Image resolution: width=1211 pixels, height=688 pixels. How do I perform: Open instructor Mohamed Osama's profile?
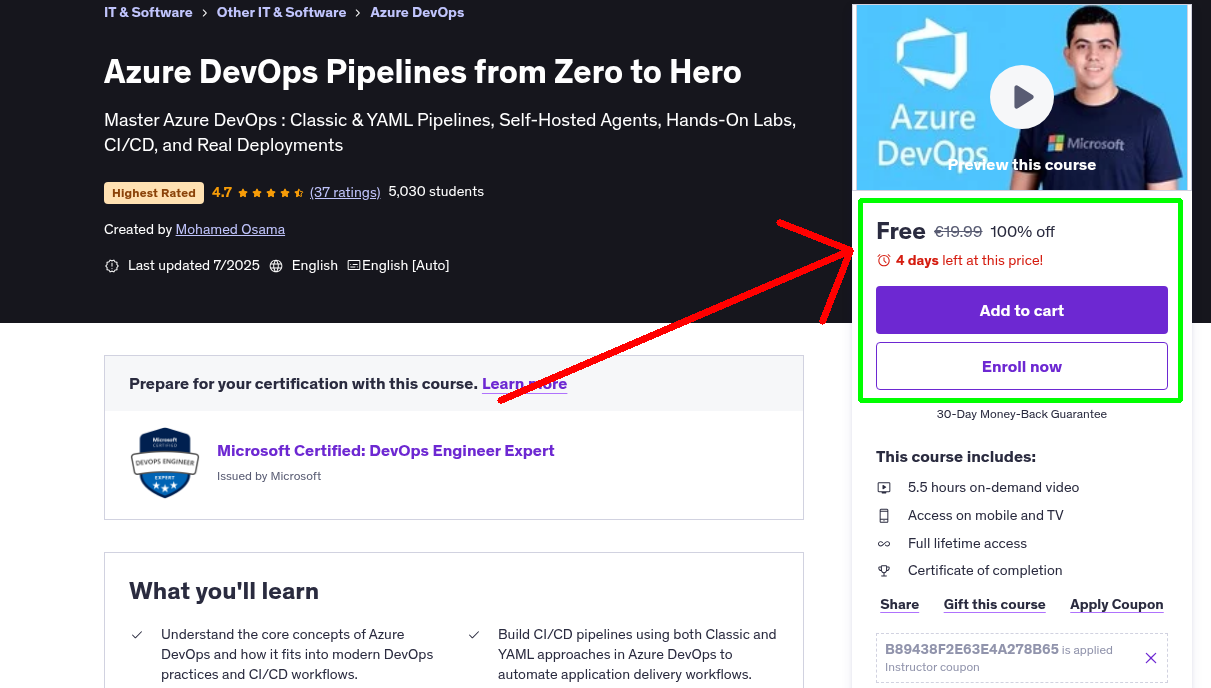click(230, 230)
